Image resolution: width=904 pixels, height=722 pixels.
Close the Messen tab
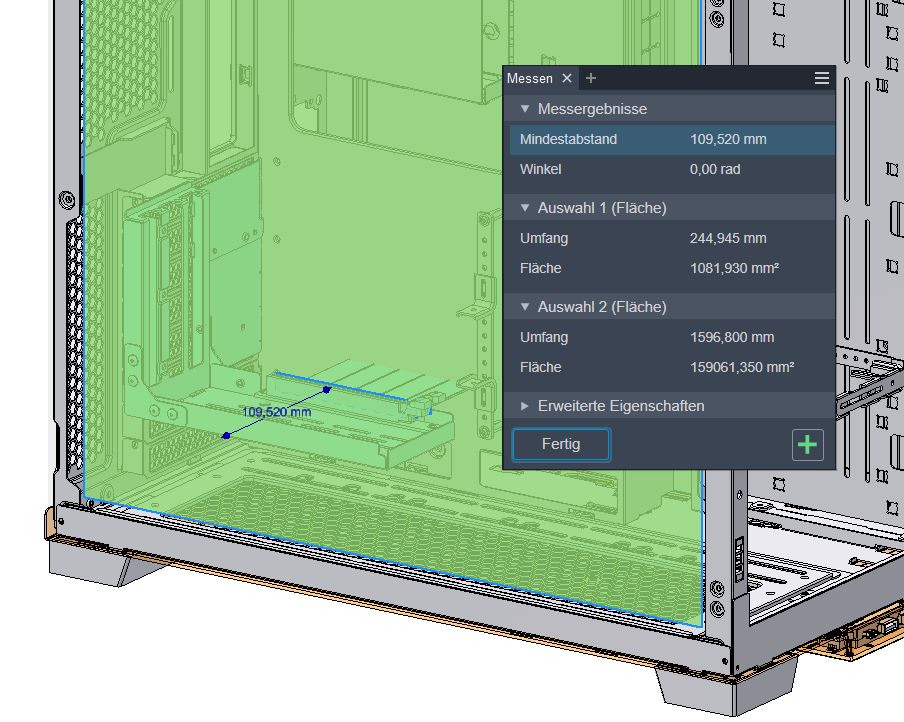[567, 78]
